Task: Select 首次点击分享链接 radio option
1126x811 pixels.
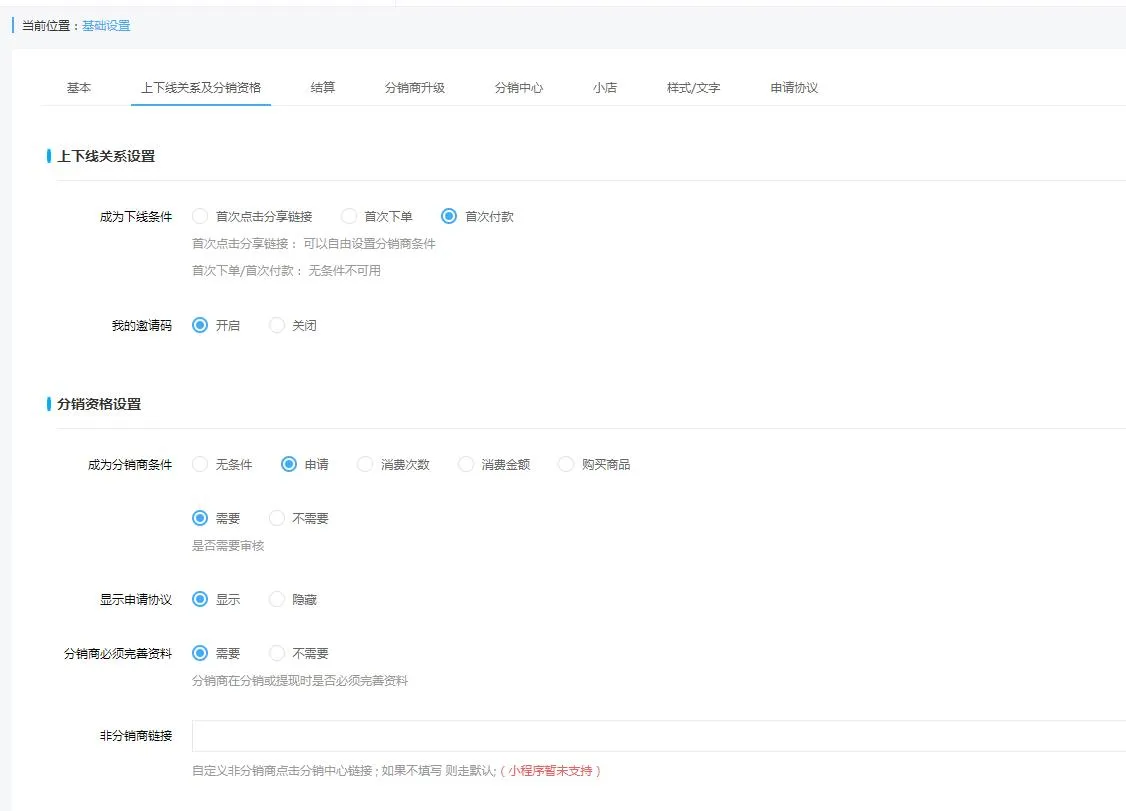Action: (200, 216)
